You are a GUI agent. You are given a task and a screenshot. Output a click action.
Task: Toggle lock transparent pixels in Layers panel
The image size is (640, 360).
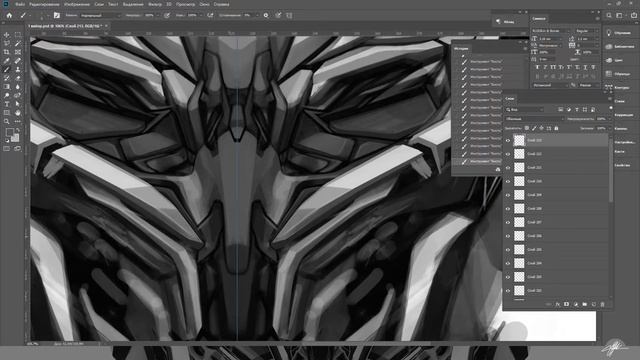tap(527, 128)
